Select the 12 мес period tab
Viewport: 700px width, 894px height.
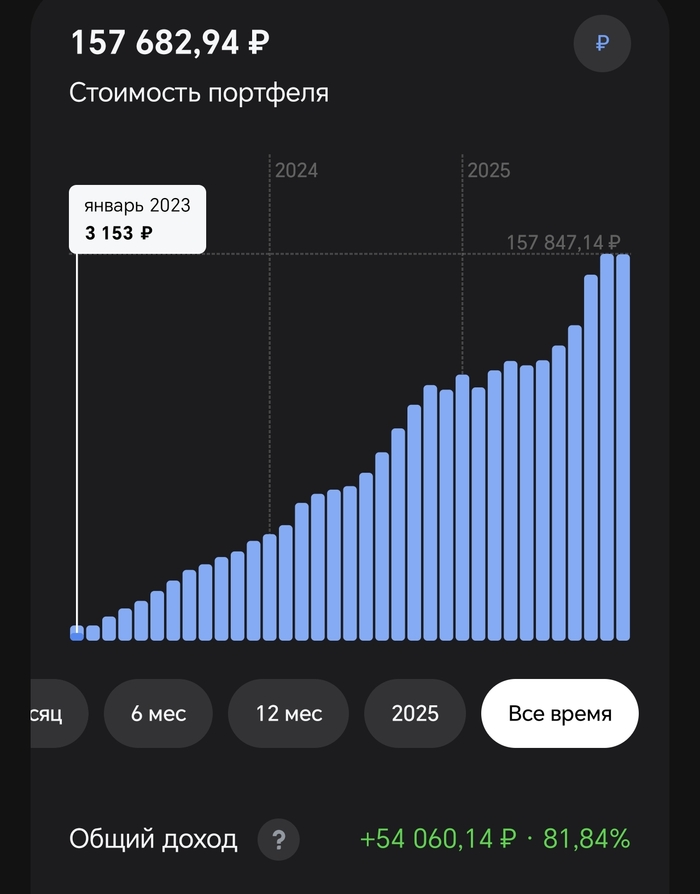click(x=289, y=714)
